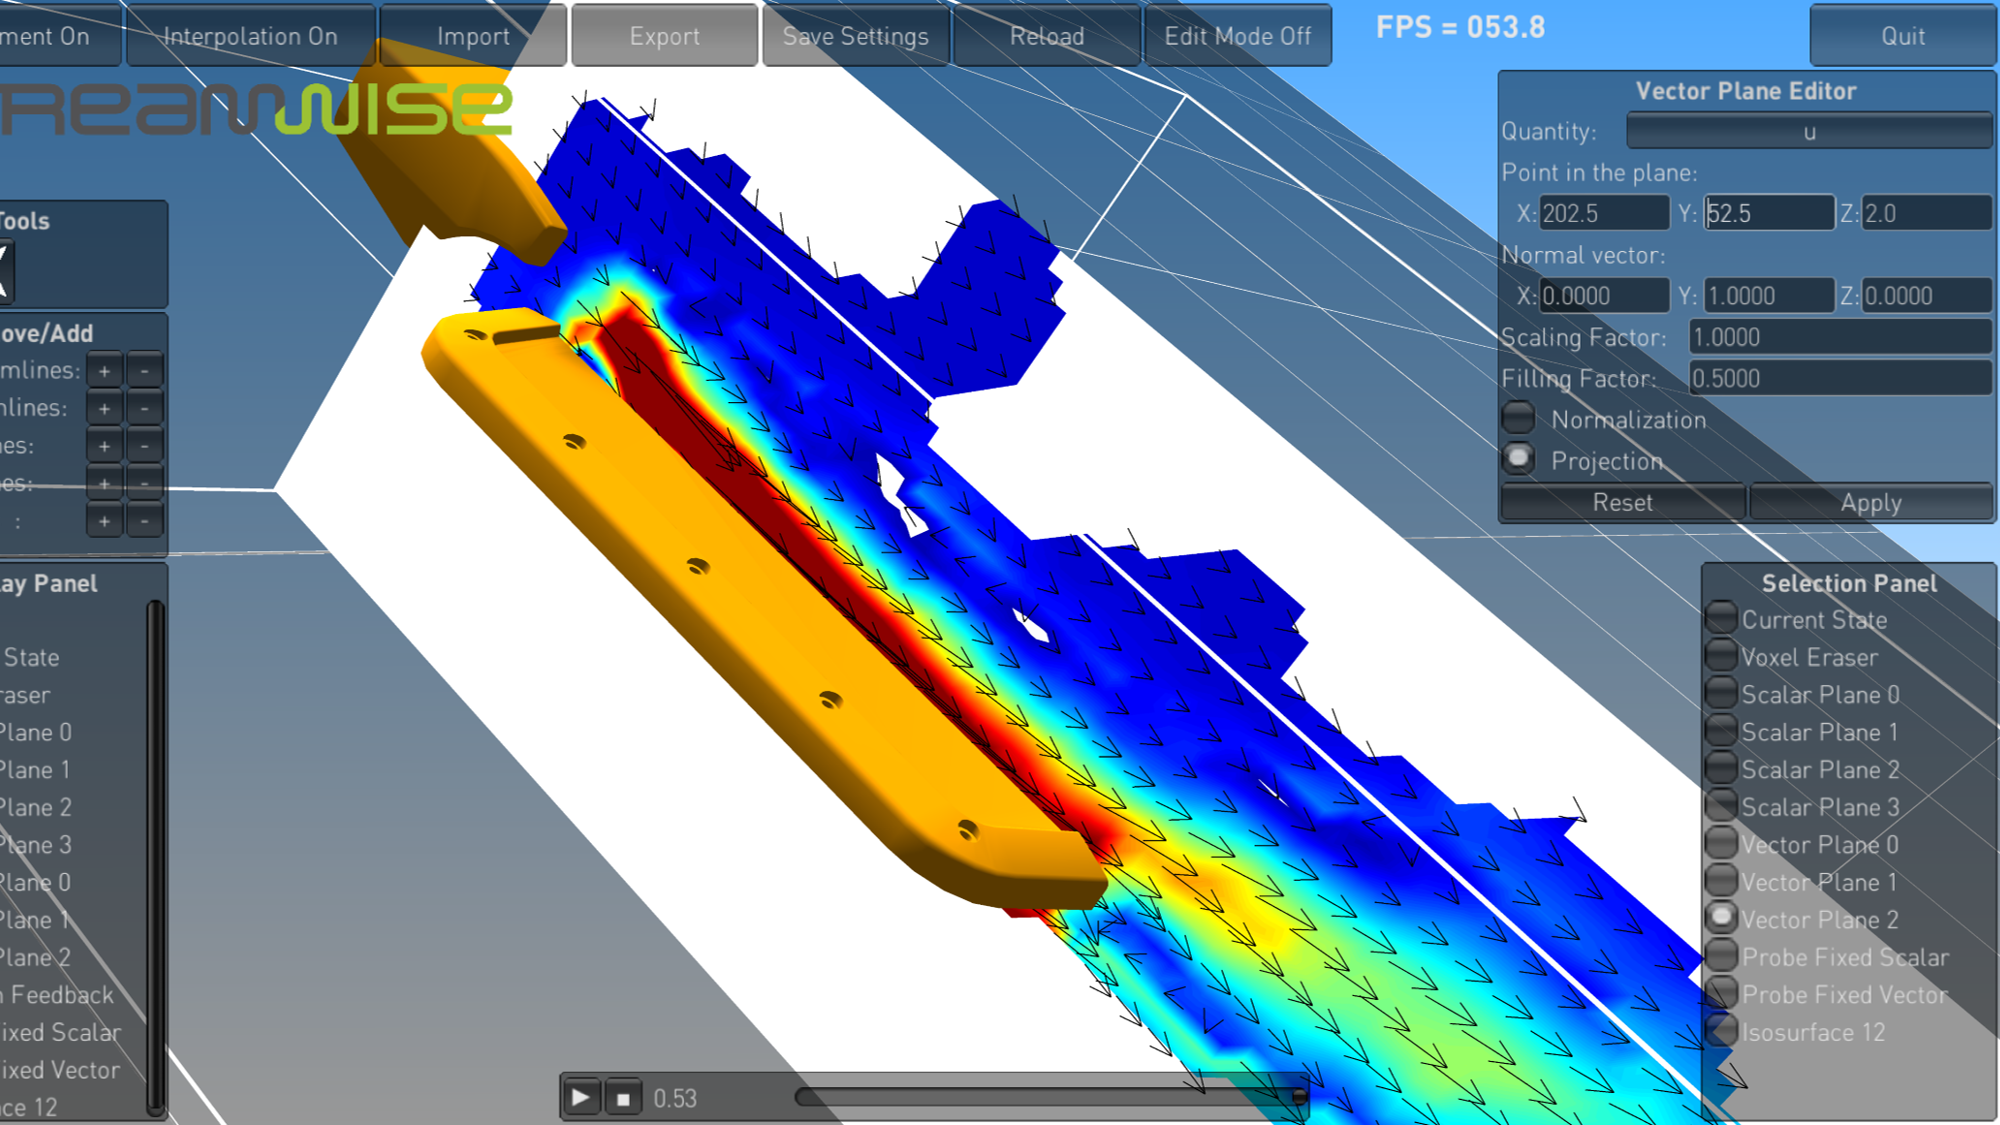This screenshot has height=1125, width=2000.
Task: Enable Normalization in the Vector Plane Editor
Action: 1518,417
